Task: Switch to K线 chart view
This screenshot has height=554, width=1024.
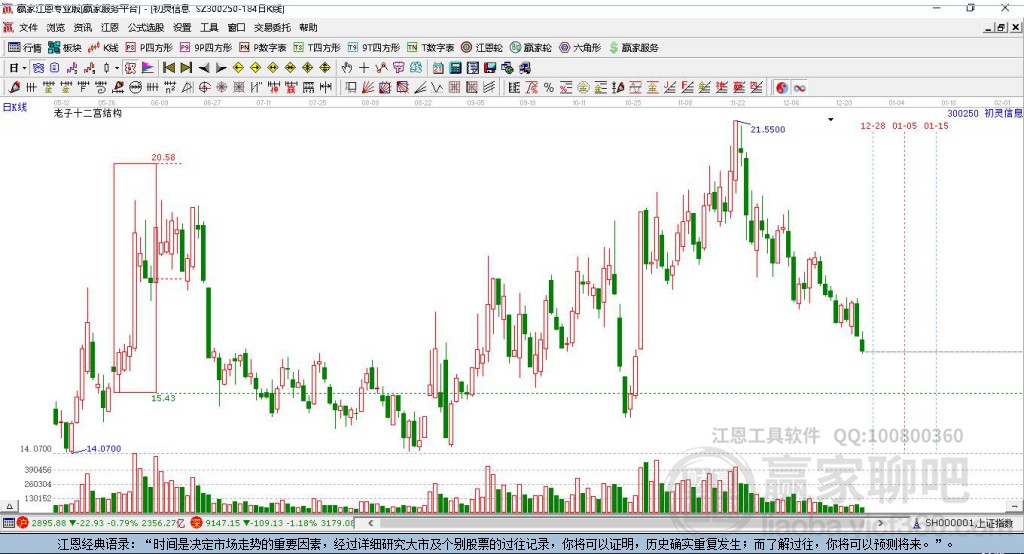Action: (103, 48)
